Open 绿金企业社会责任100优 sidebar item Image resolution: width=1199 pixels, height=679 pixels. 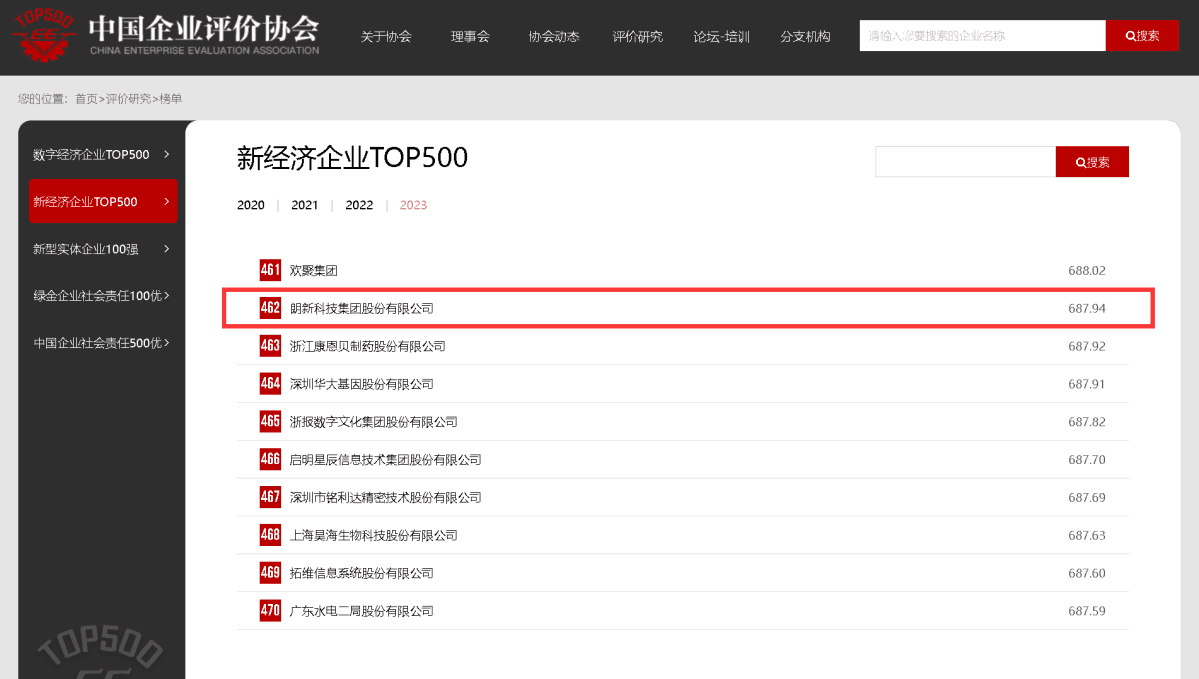(x=103, y=296)
